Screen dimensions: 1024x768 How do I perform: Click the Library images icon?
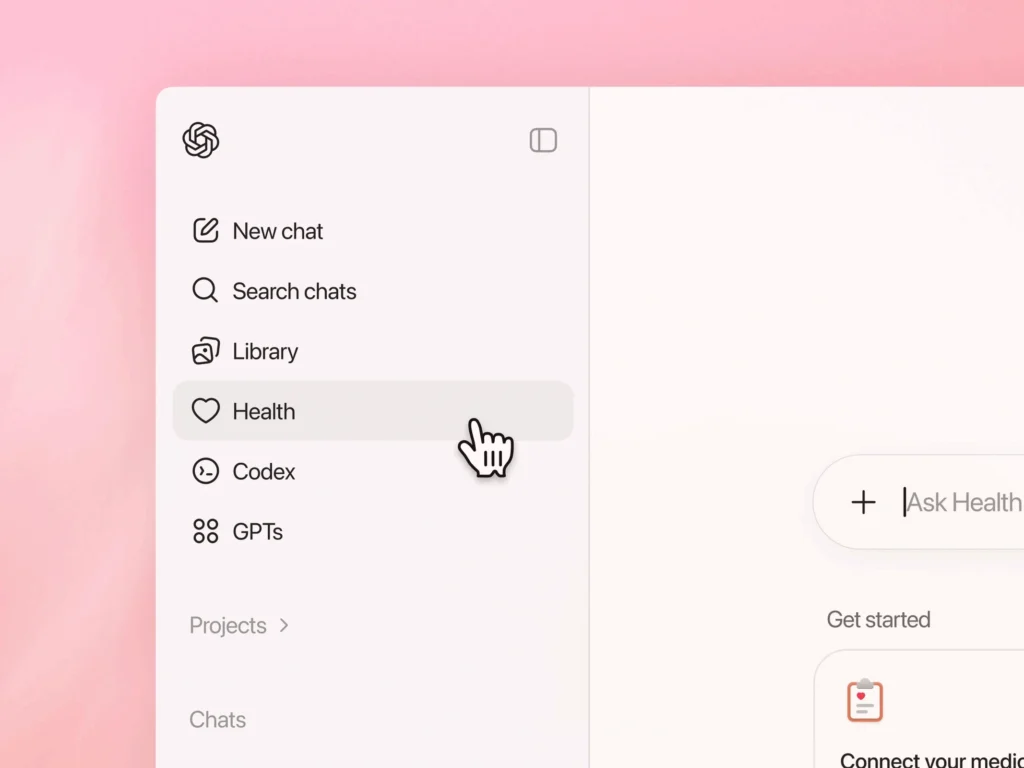[x=205, y=351]
